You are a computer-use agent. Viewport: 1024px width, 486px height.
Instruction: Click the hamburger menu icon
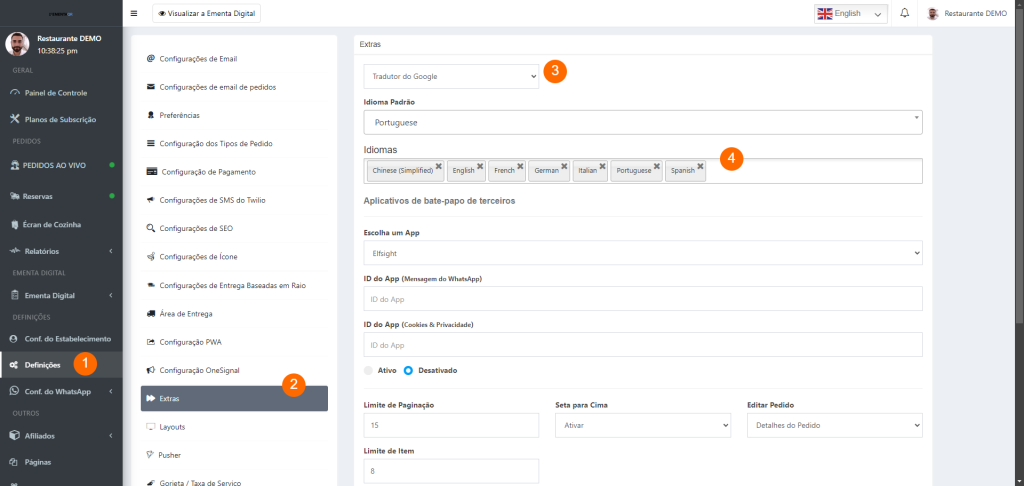tap(134, 14)
